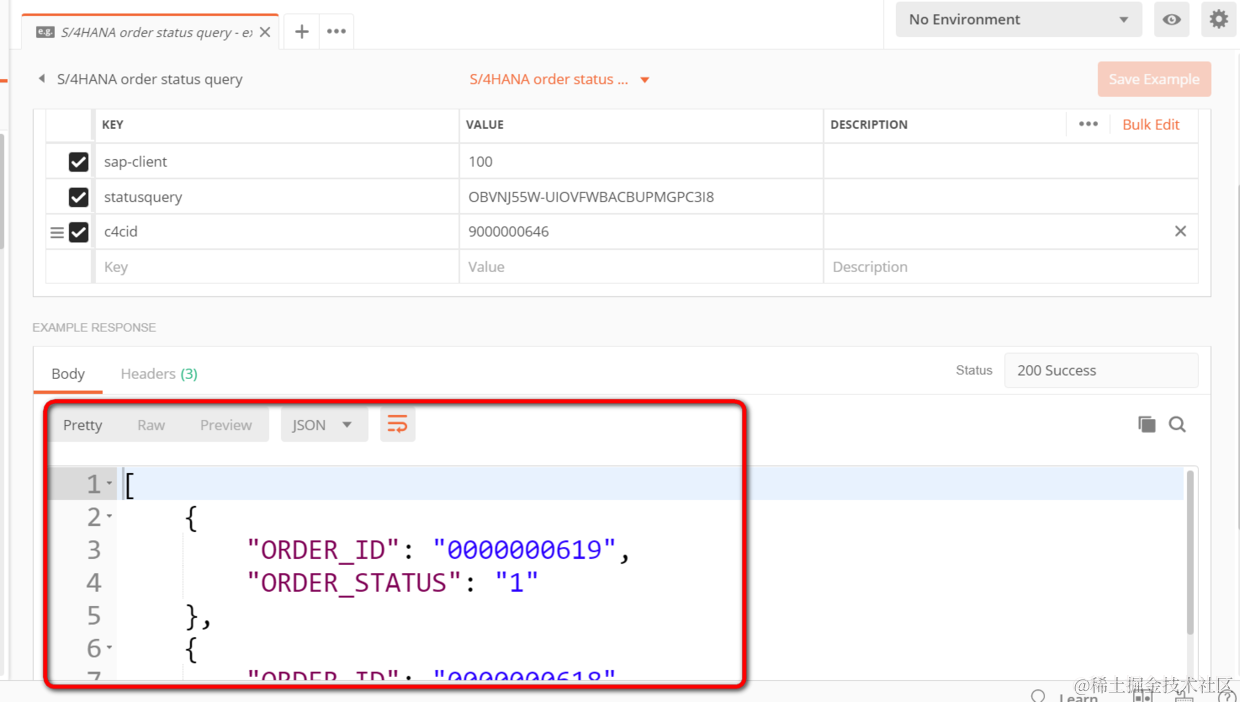Click the statusquery key cell

point(277,197)
